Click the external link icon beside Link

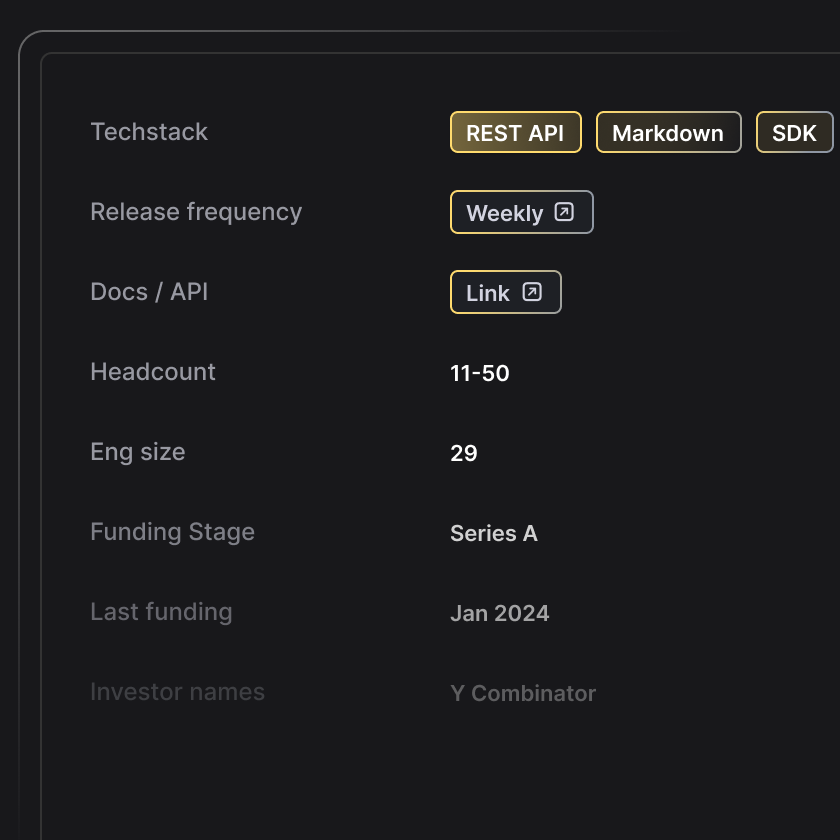tap(533, 292)
